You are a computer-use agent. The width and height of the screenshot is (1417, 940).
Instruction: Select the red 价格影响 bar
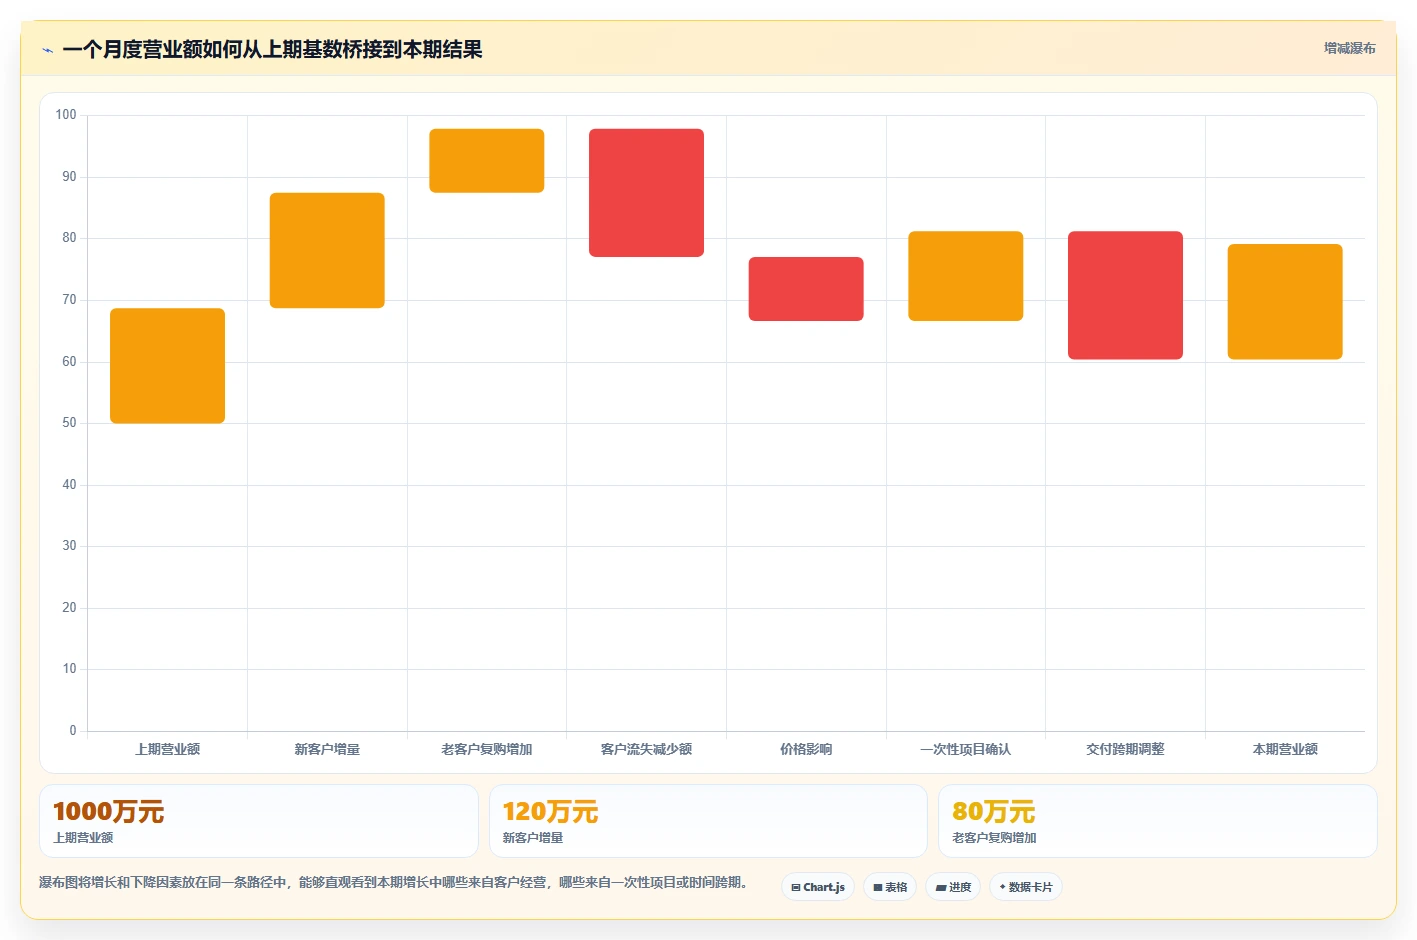[x=806, y=289]
